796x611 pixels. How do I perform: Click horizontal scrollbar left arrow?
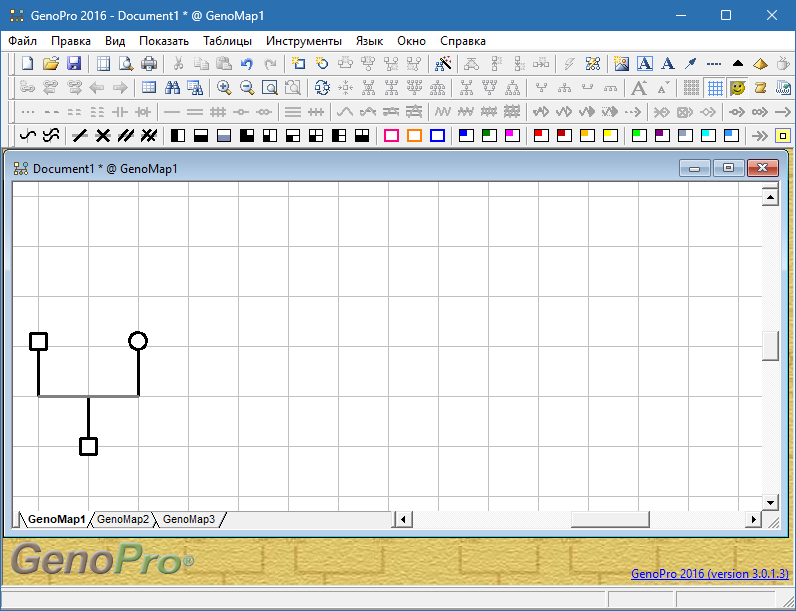[x=404, y=519]
